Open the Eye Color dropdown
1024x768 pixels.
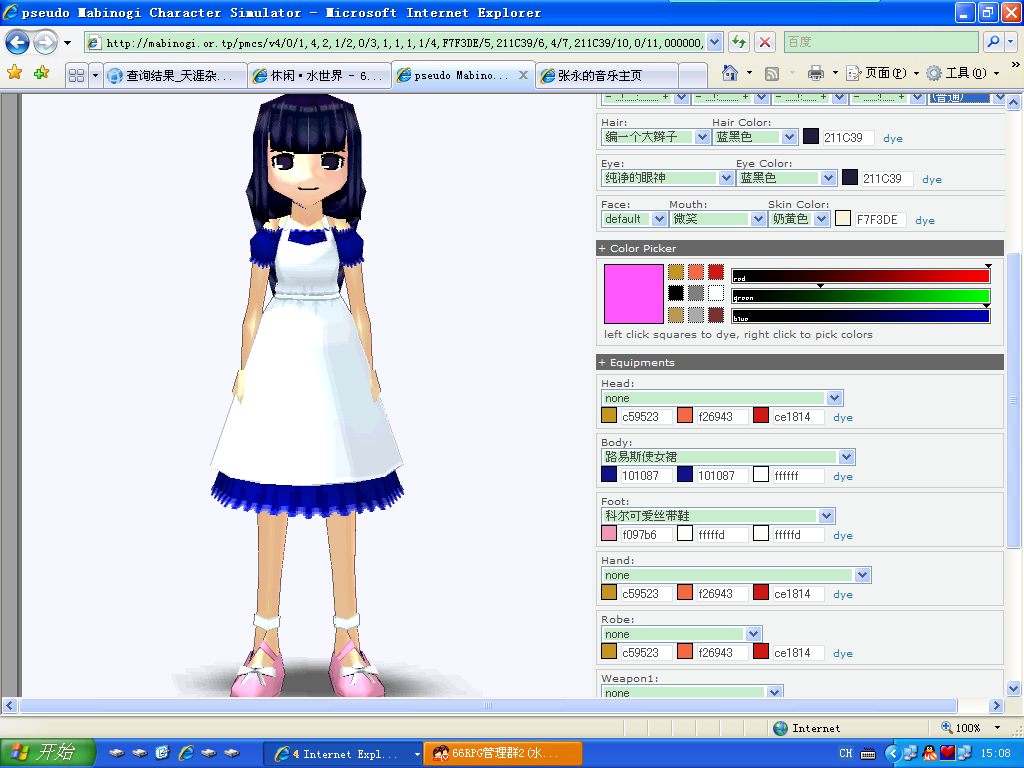pyautogui.click(x=786, y=178)
